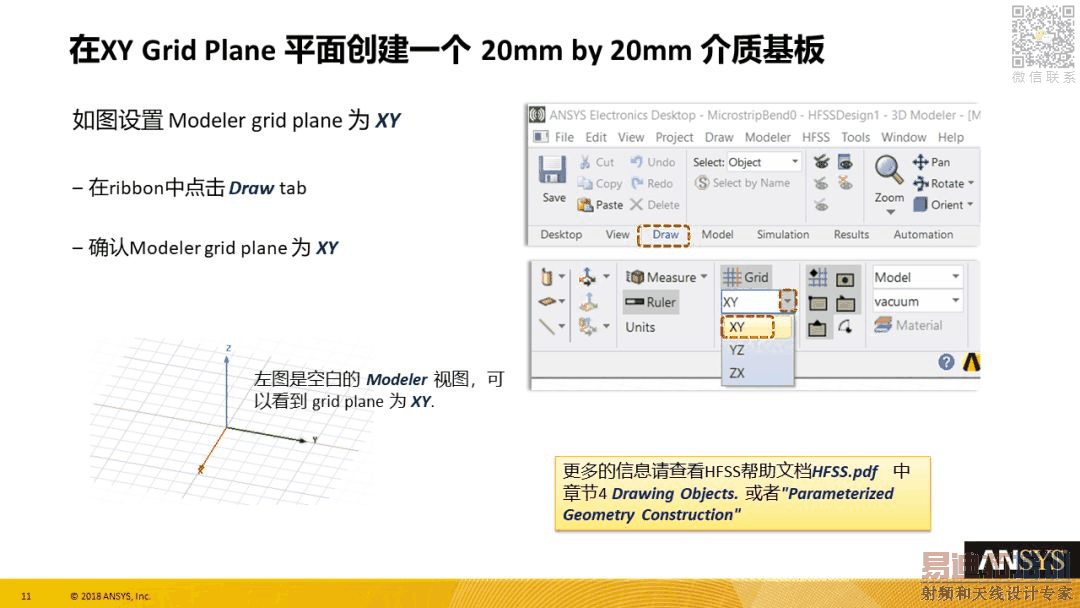Click the curved arc snap icon
Image resolution: width=1080 pixels, height=608 pixels.
point(845,326)
